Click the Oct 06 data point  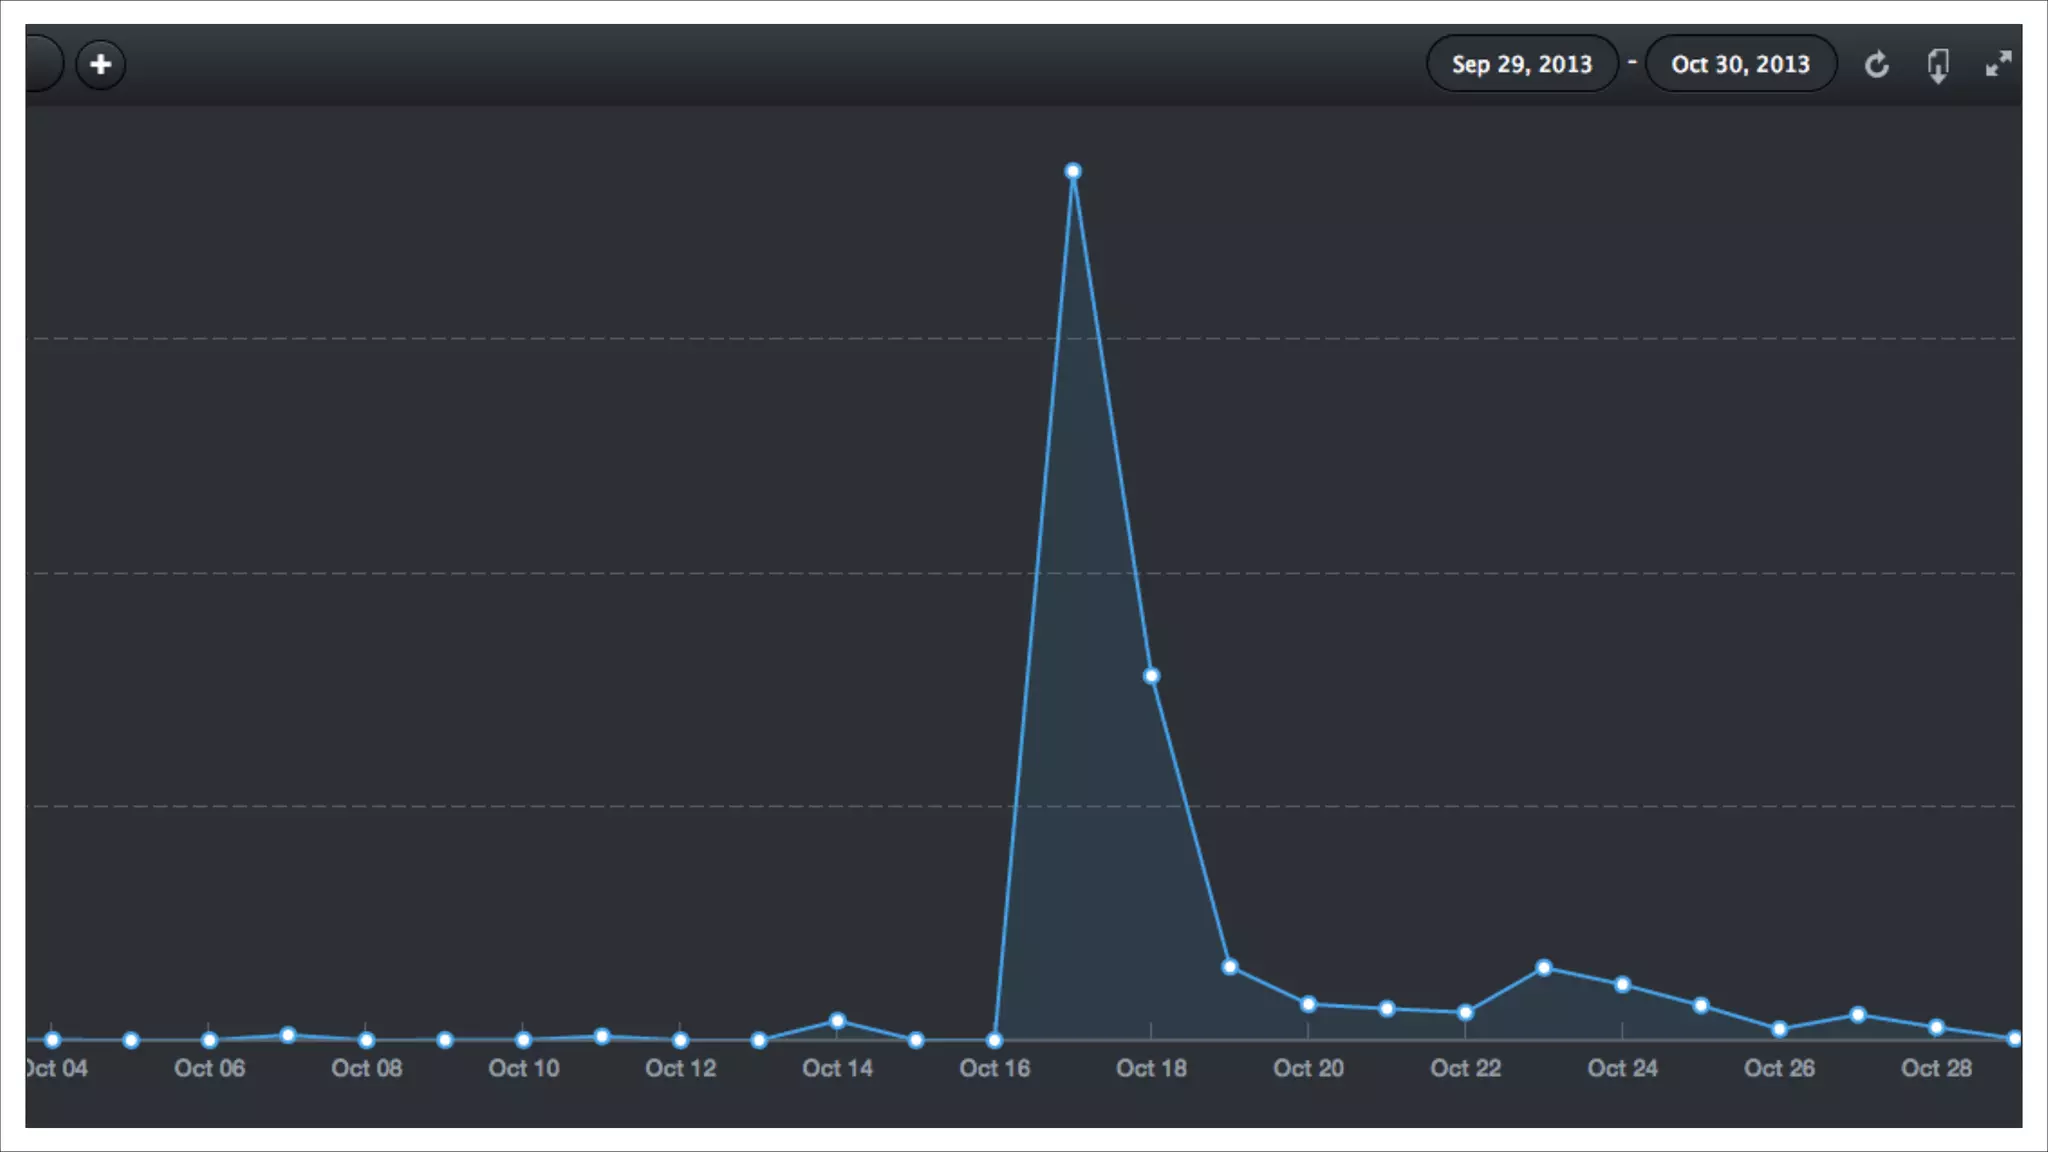click(x=209, y=1040)
